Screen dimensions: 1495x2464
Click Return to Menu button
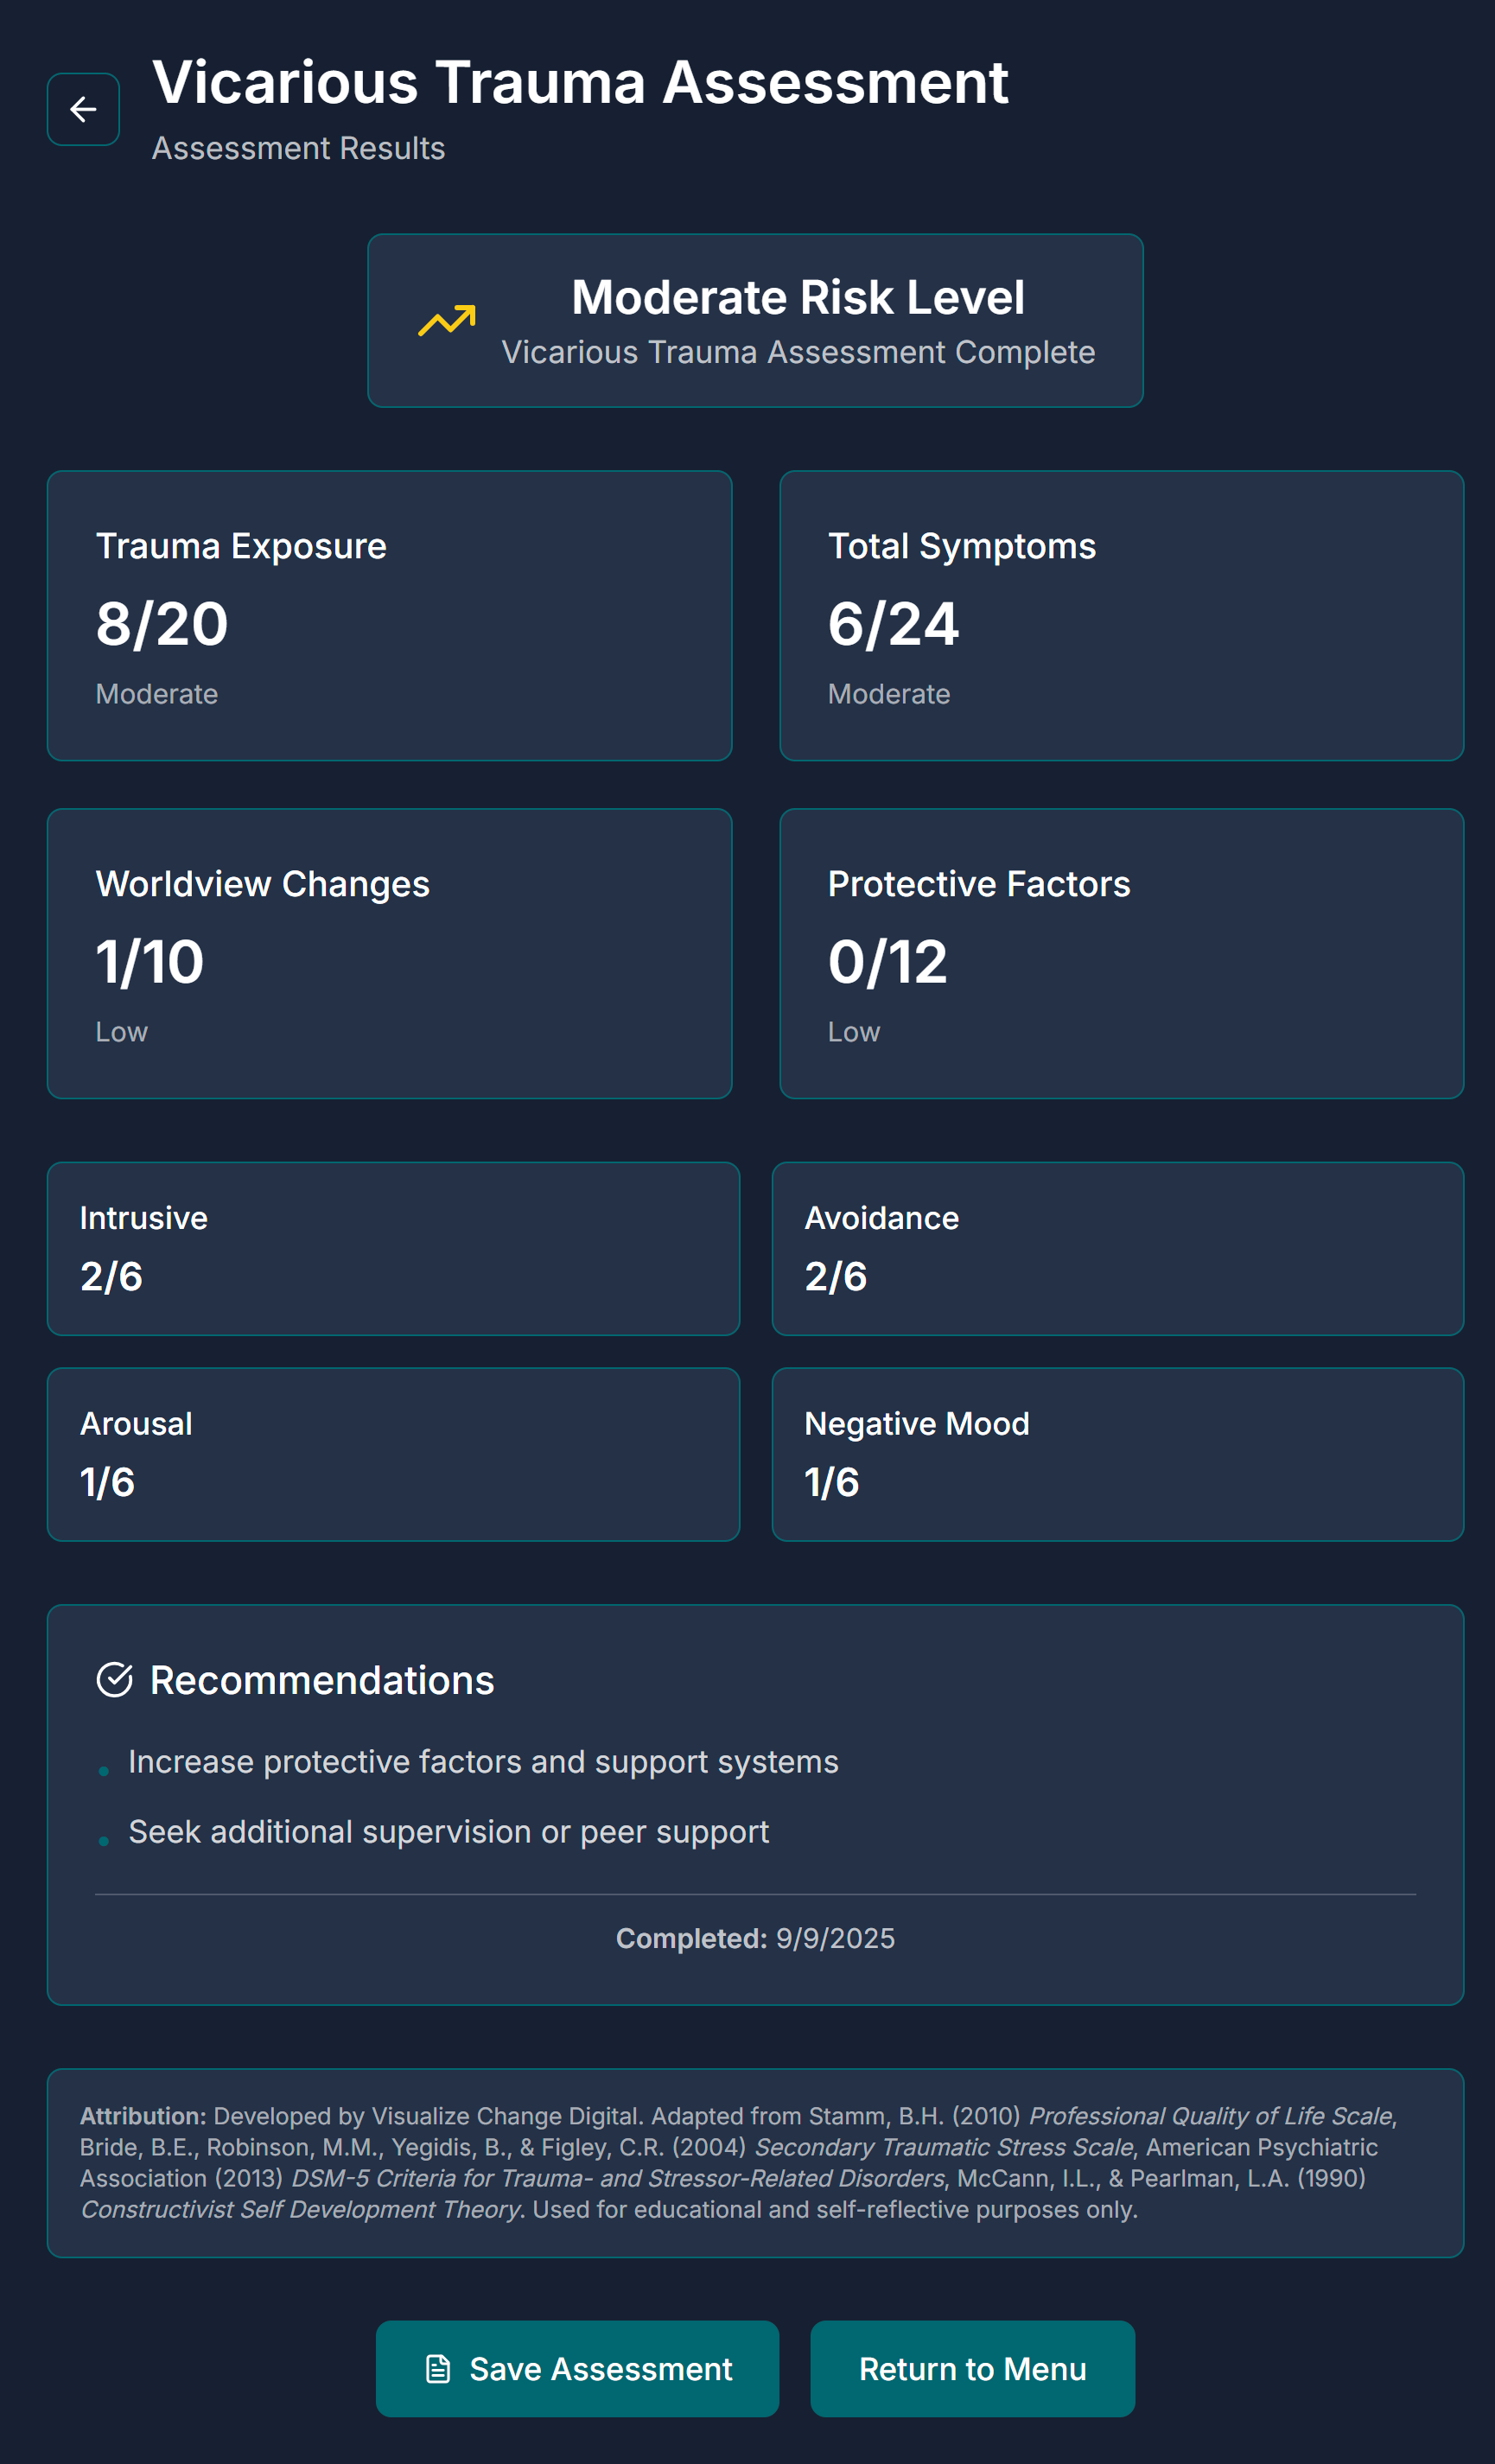(x=972, y=2369)
